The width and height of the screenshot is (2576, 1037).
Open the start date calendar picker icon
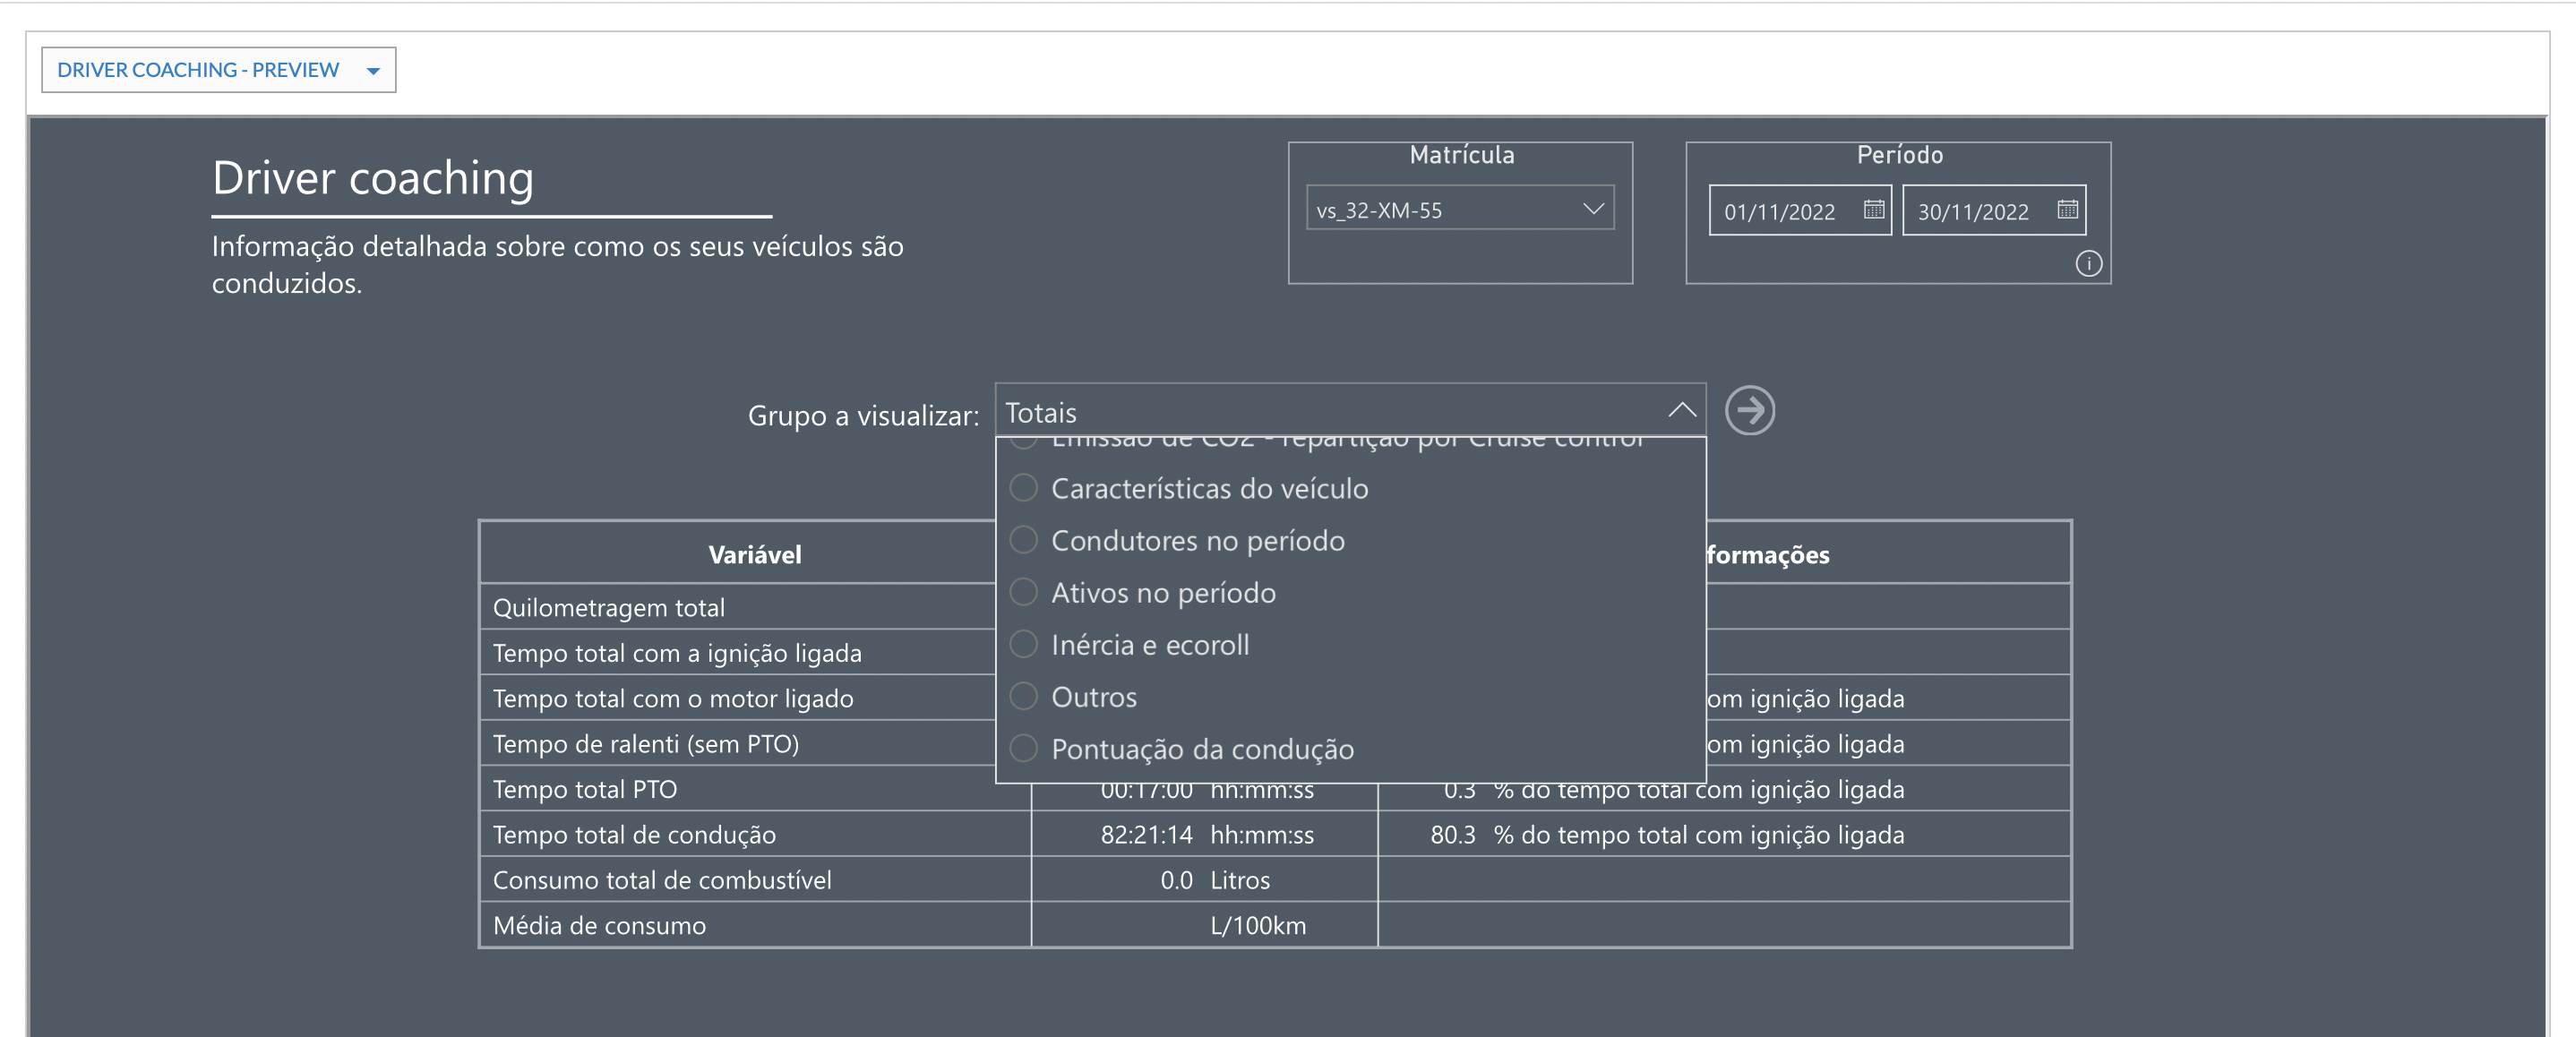[1874, 210]
